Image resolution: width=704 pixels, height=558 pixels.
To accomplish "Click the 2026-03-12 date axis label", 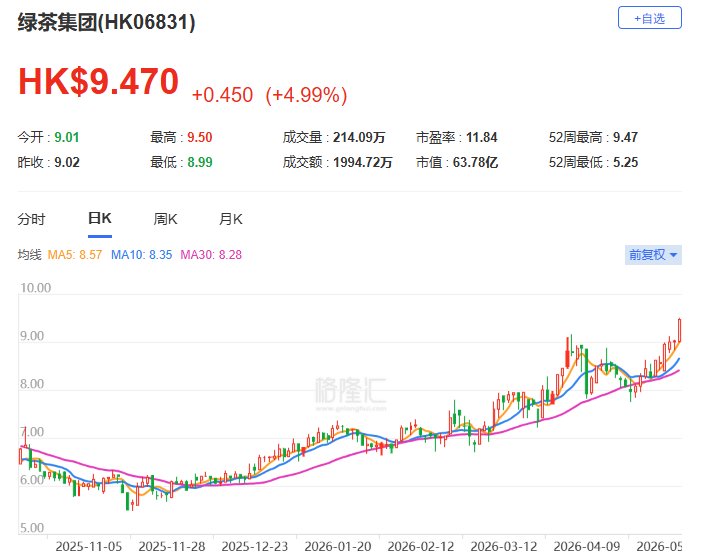I will pos(504,546).
